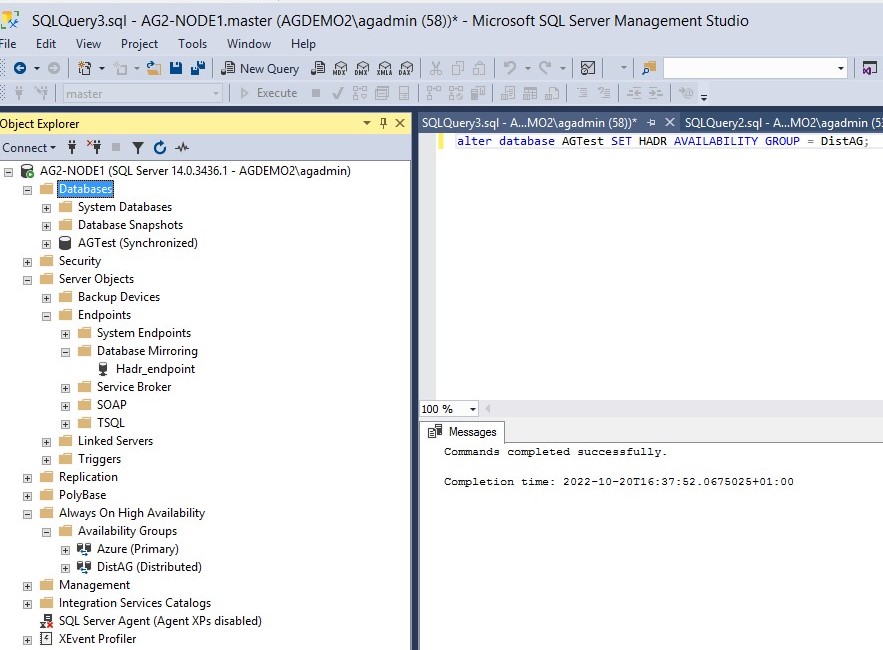Screen dimensions: 883x650
Task: Close the SQLQuery3.sql tab
Action: [670, 122]
